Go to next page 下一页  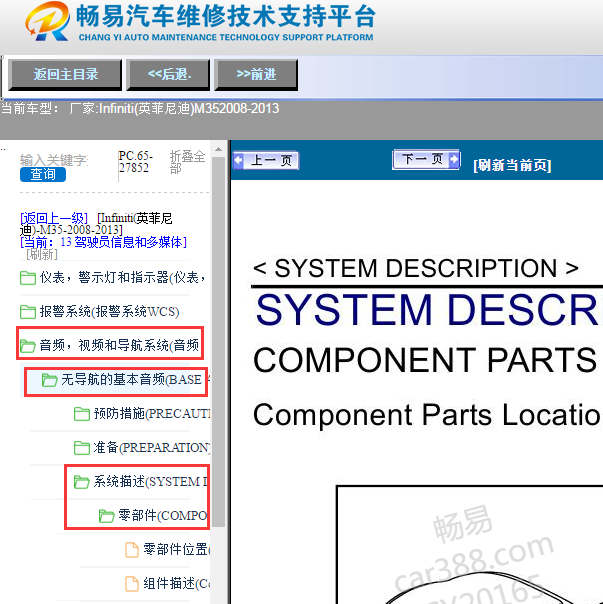coord(426,159)
